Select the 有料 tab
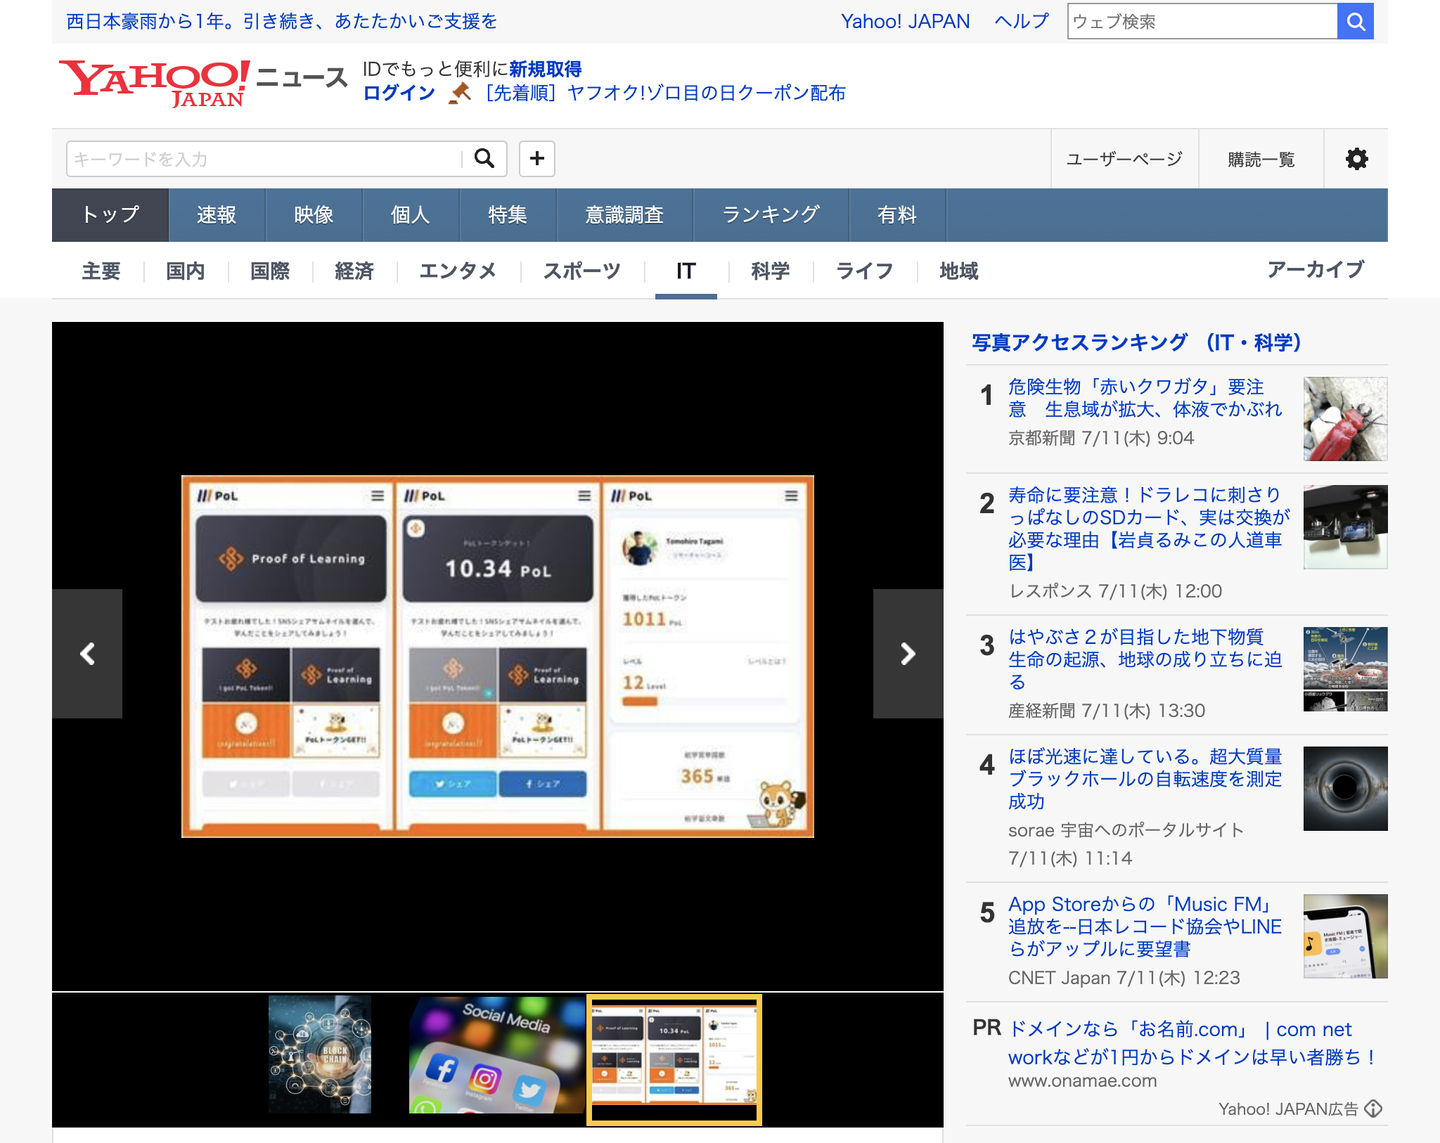The height and width of the screenshot is (1143, 1440). 897,215
